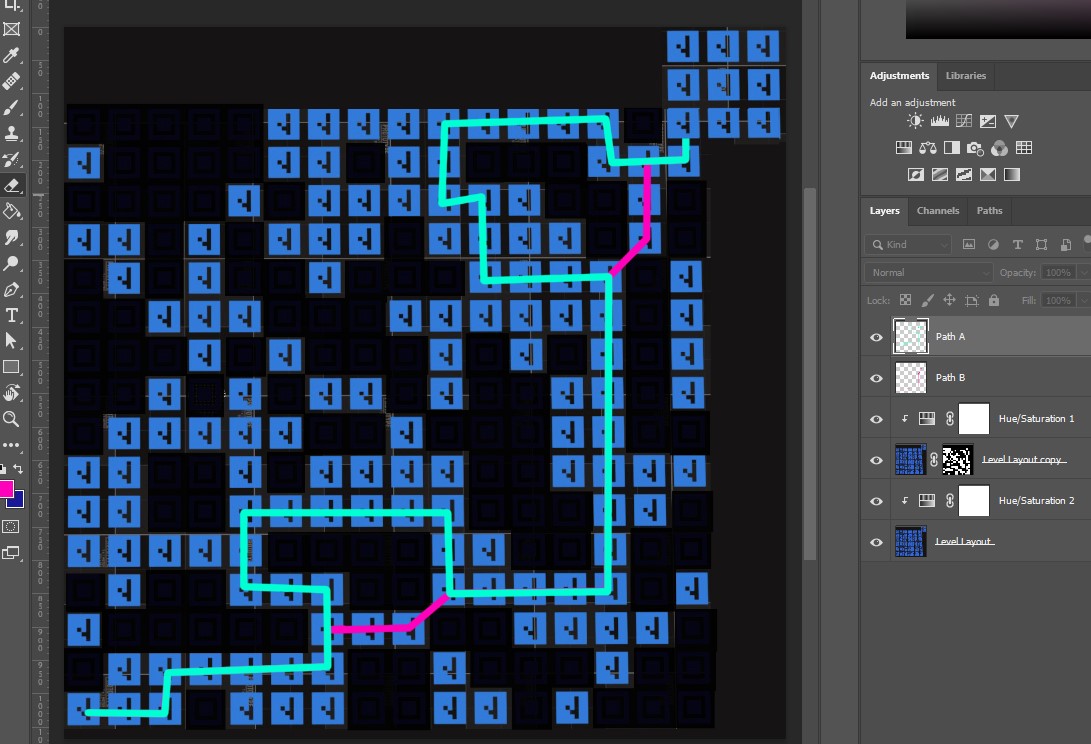Viewport: 1091px width, 744px height.
Task: Toggle lock transparent pixels
Action: coord(905,300)
